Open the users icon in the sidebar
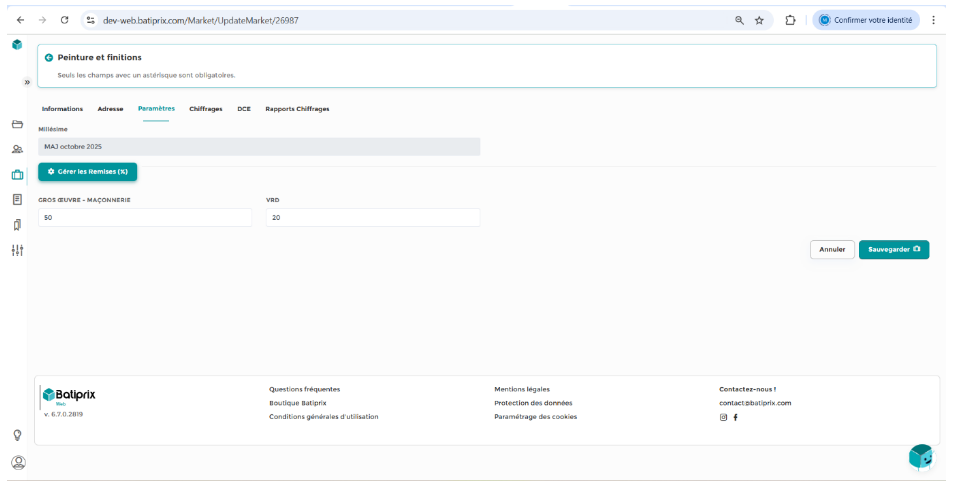Screen dimensions: 957x486 click(x=17, y=149)
